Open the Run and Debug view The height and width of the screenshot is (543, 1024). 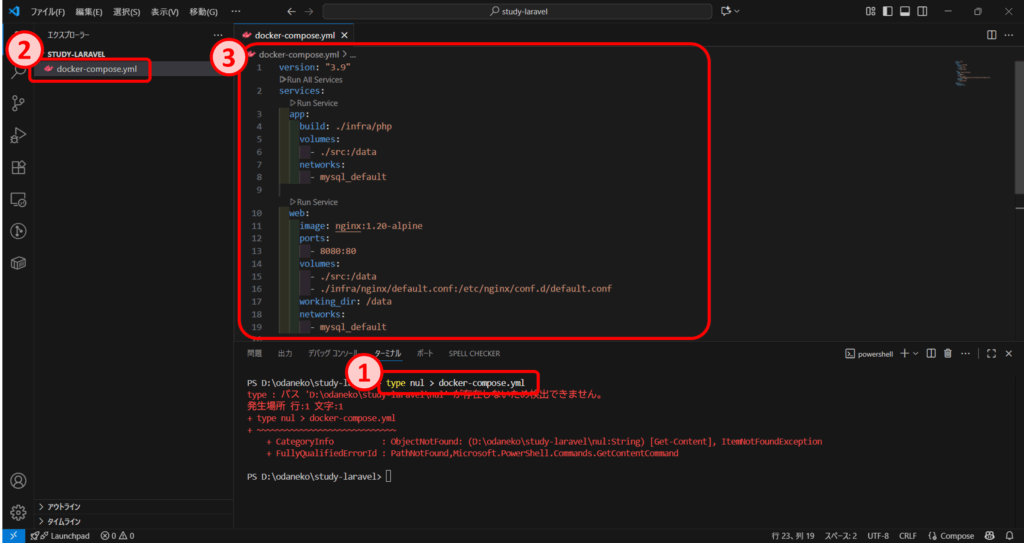coord(18,135)
